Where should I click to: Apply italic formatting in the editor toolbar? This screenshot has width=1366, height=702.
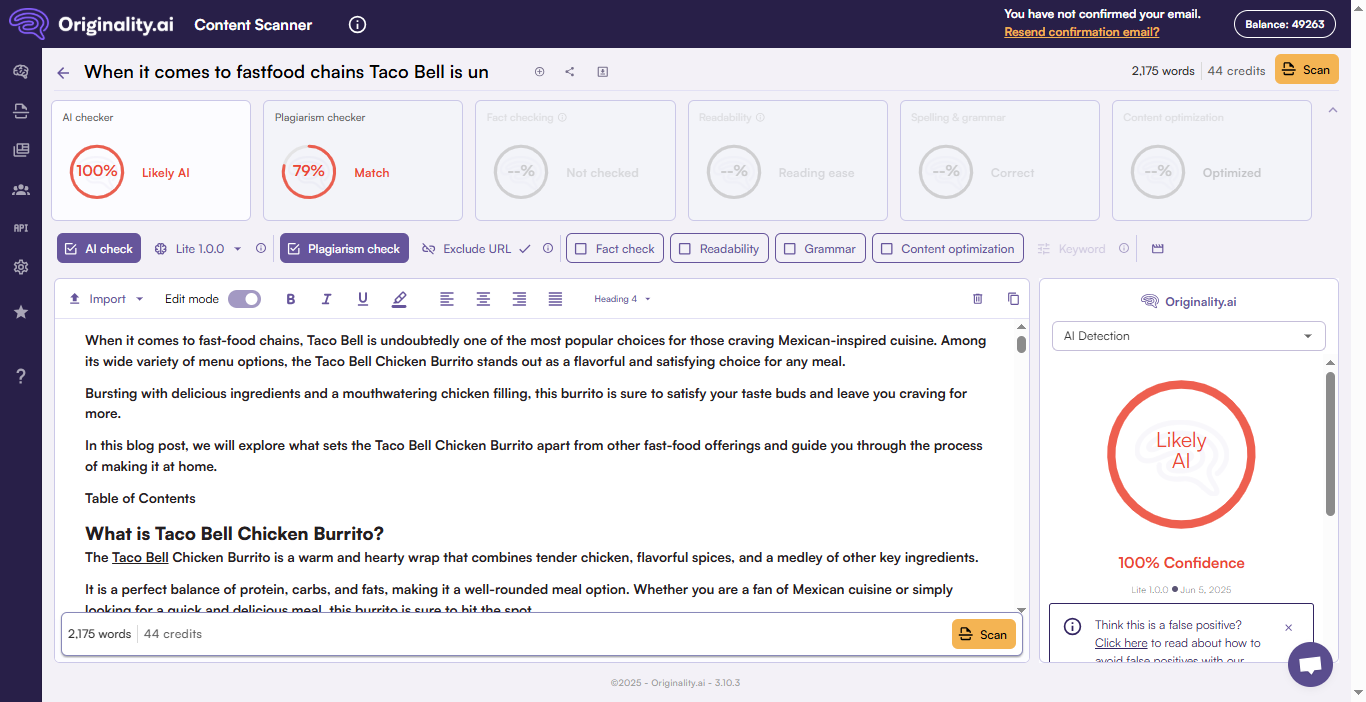coord(326,299)
